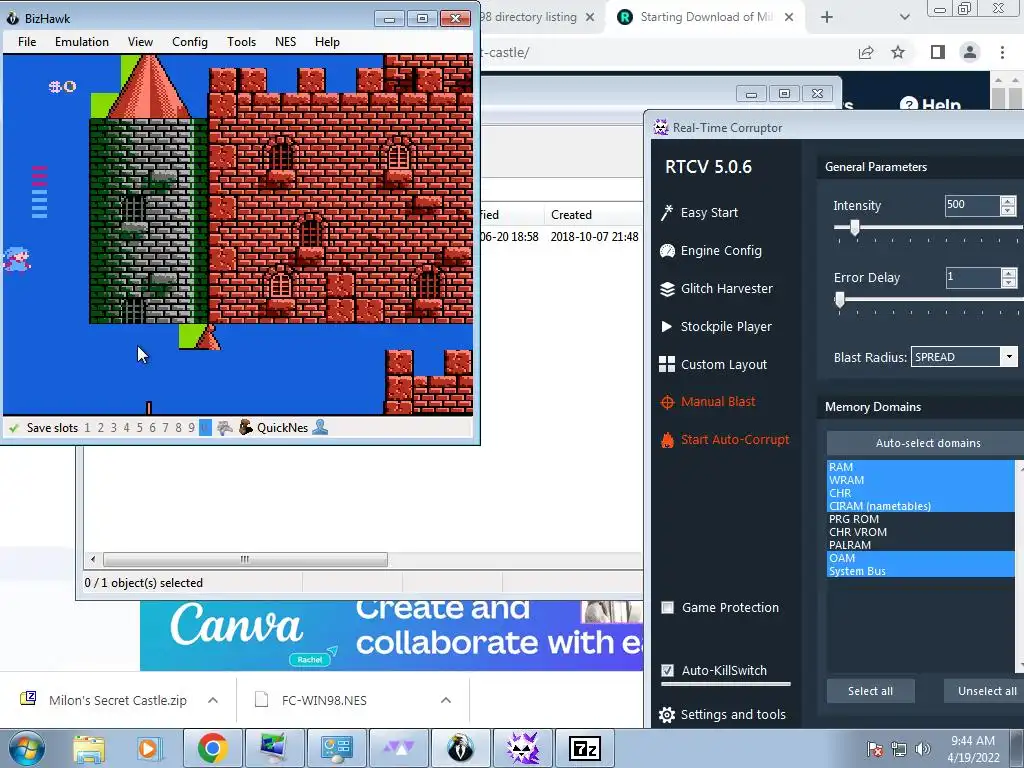
Task: Select save slot 5 in BizHawk
Action: point(139,428)
